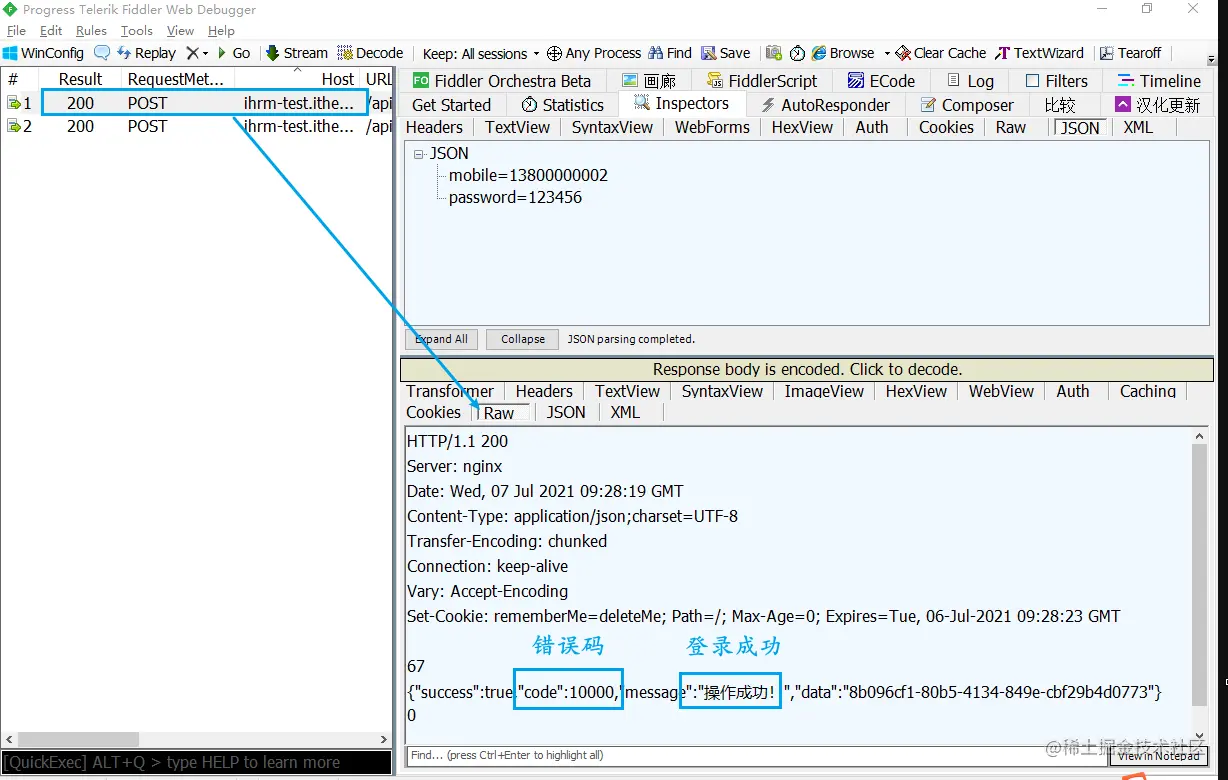Open the Rules menu
Viewport: 1228px width, 780px height.
tap(91, 31)
